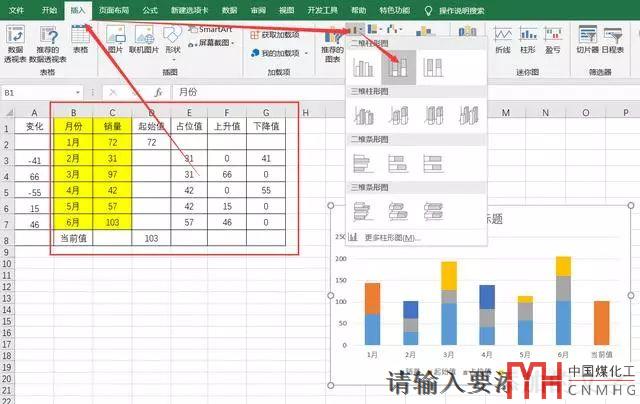The width and height of the screenshot is (640, 404).
Task: Click the formula bar showing 月份
Action: 250,92
